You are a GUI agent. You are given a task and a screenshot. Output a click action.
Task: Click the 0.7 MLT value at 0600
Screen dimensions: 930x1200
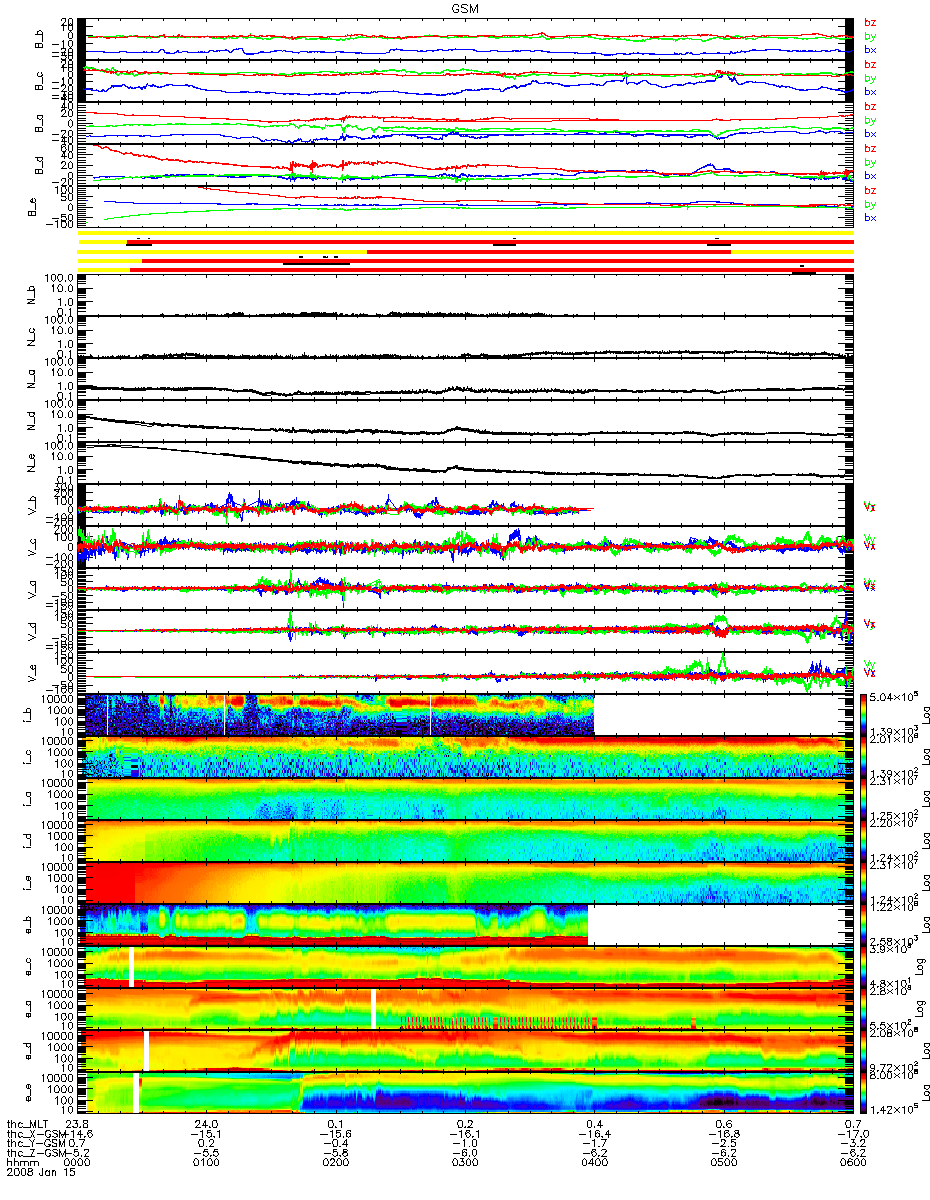[852, 1123]
